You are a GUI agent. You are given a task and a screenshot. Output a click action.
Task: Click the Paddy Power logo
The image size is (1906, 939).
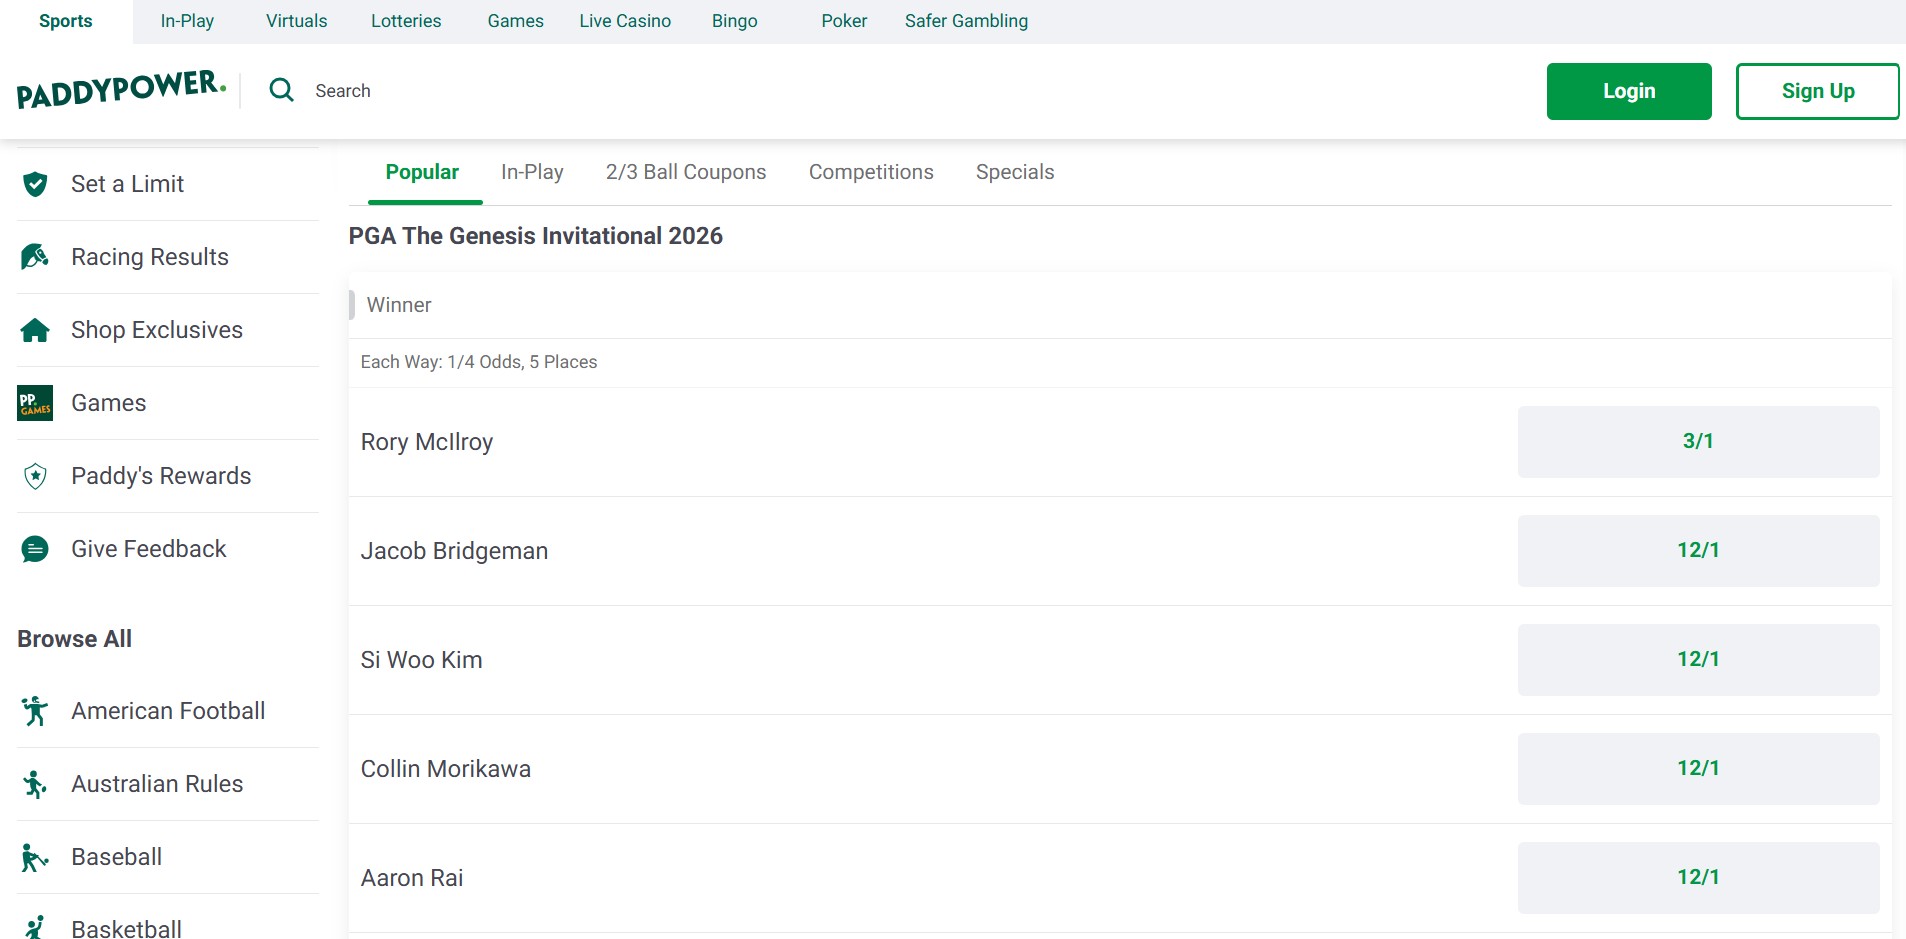[x=121, y=90]
